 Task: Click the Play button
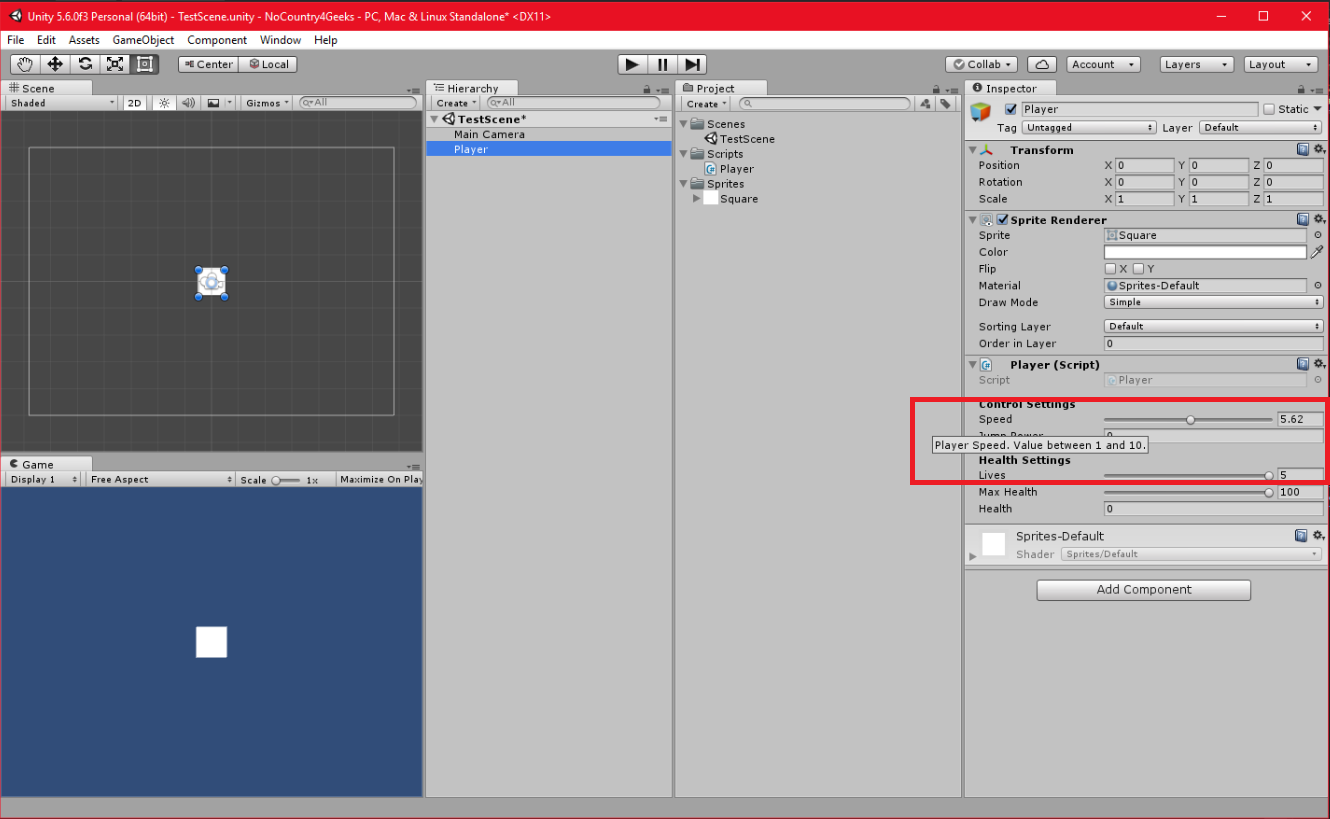pyautogui.click(x=632, y=64)
